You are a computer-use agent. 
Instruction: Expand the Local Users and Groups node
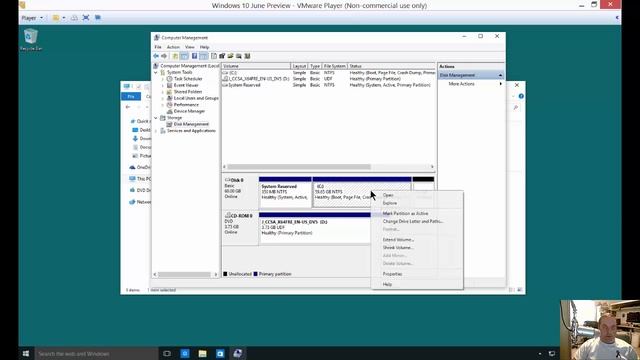point(162,98)
